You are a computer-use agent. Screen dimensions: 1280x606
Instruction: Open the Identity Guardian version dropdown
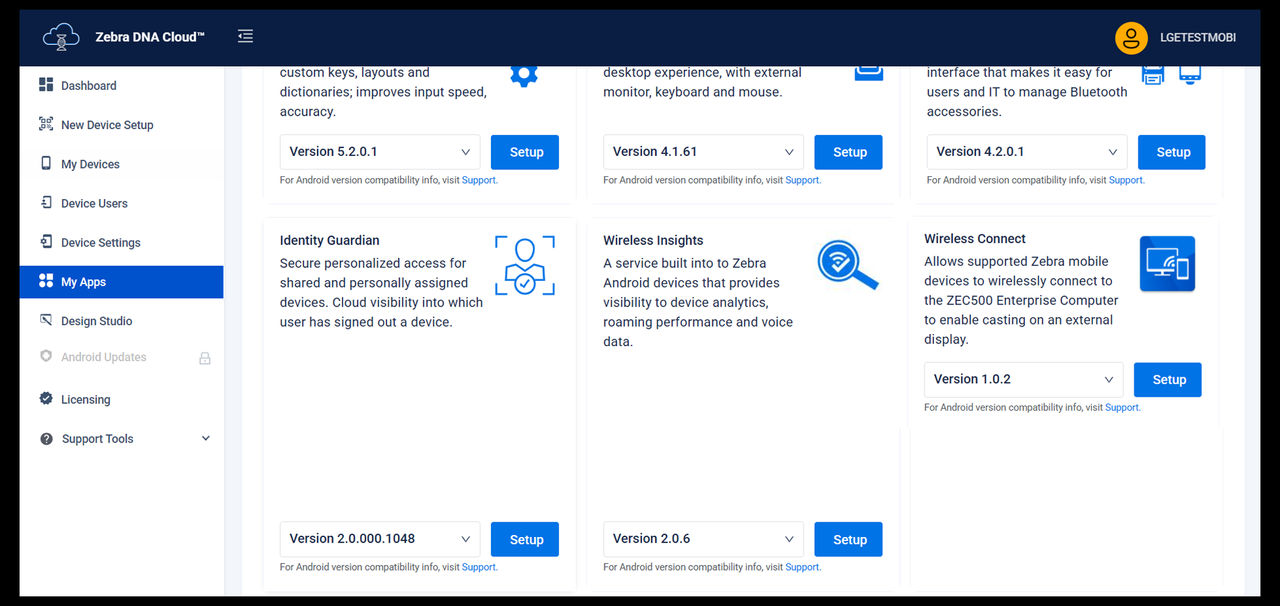coord(379,538)
